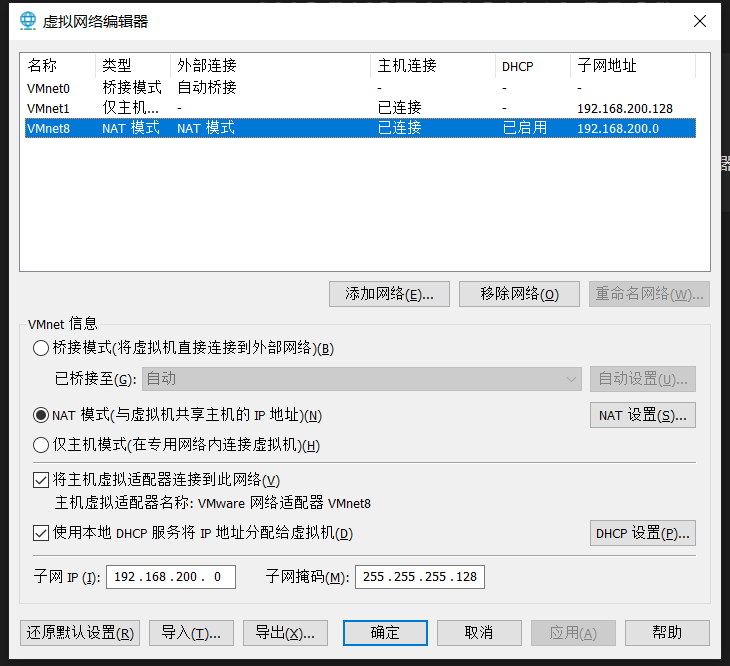
Task: Click 重命名网络(W)... button
Action: [x=649, y=294]
